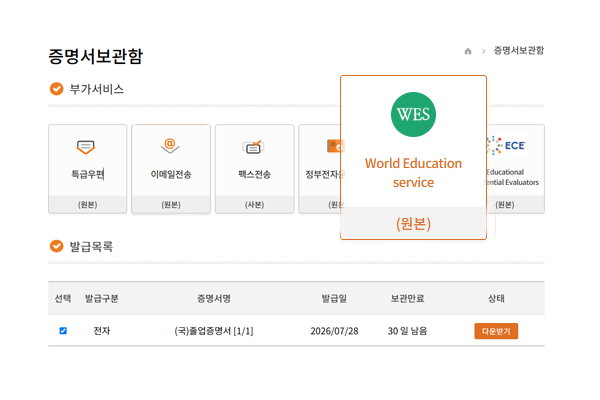Click the (국)졸업증명서 [1/1] certificate name
Screen dimensions: 600x400
click(x=214, y=331)
